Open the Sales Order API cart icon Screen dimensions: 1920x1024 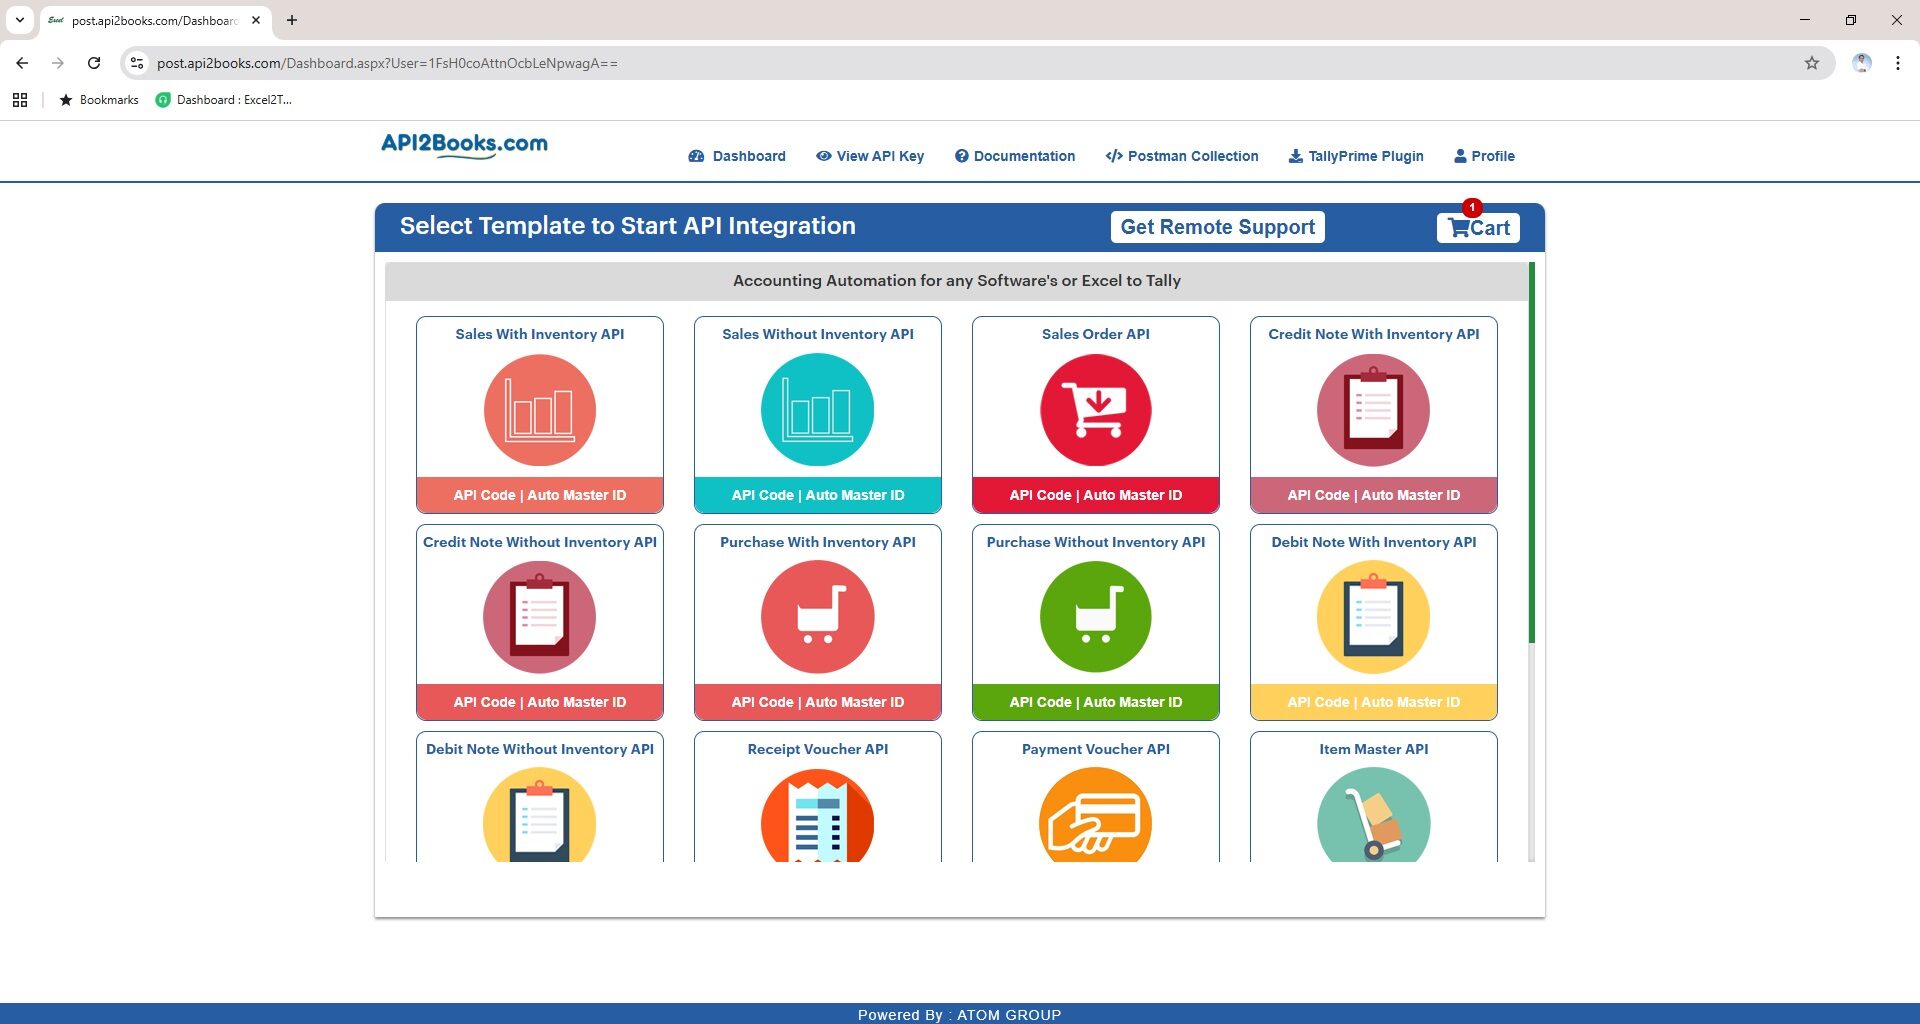(1096, 410)
